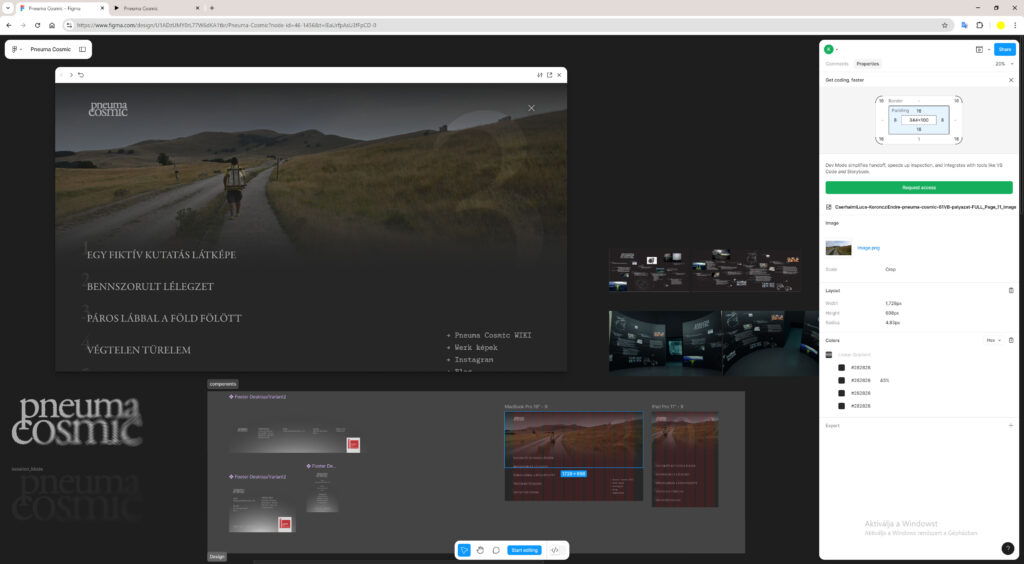Click the Start editing button
The height and width of the screenshot is (564, 1024).
tap(525, 550)
